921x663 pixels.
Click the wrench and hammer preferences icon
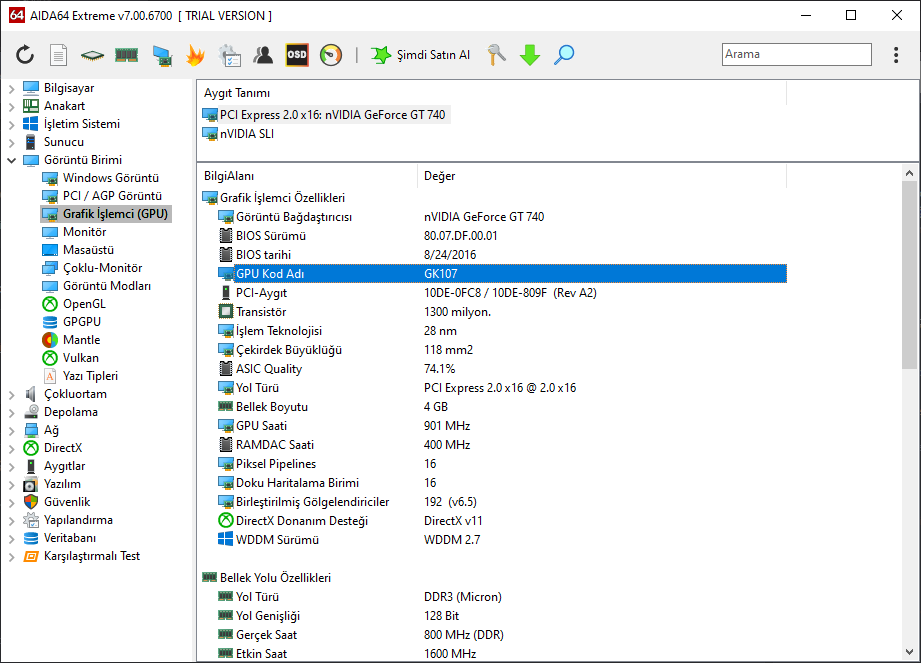click(x=496, y=55)
